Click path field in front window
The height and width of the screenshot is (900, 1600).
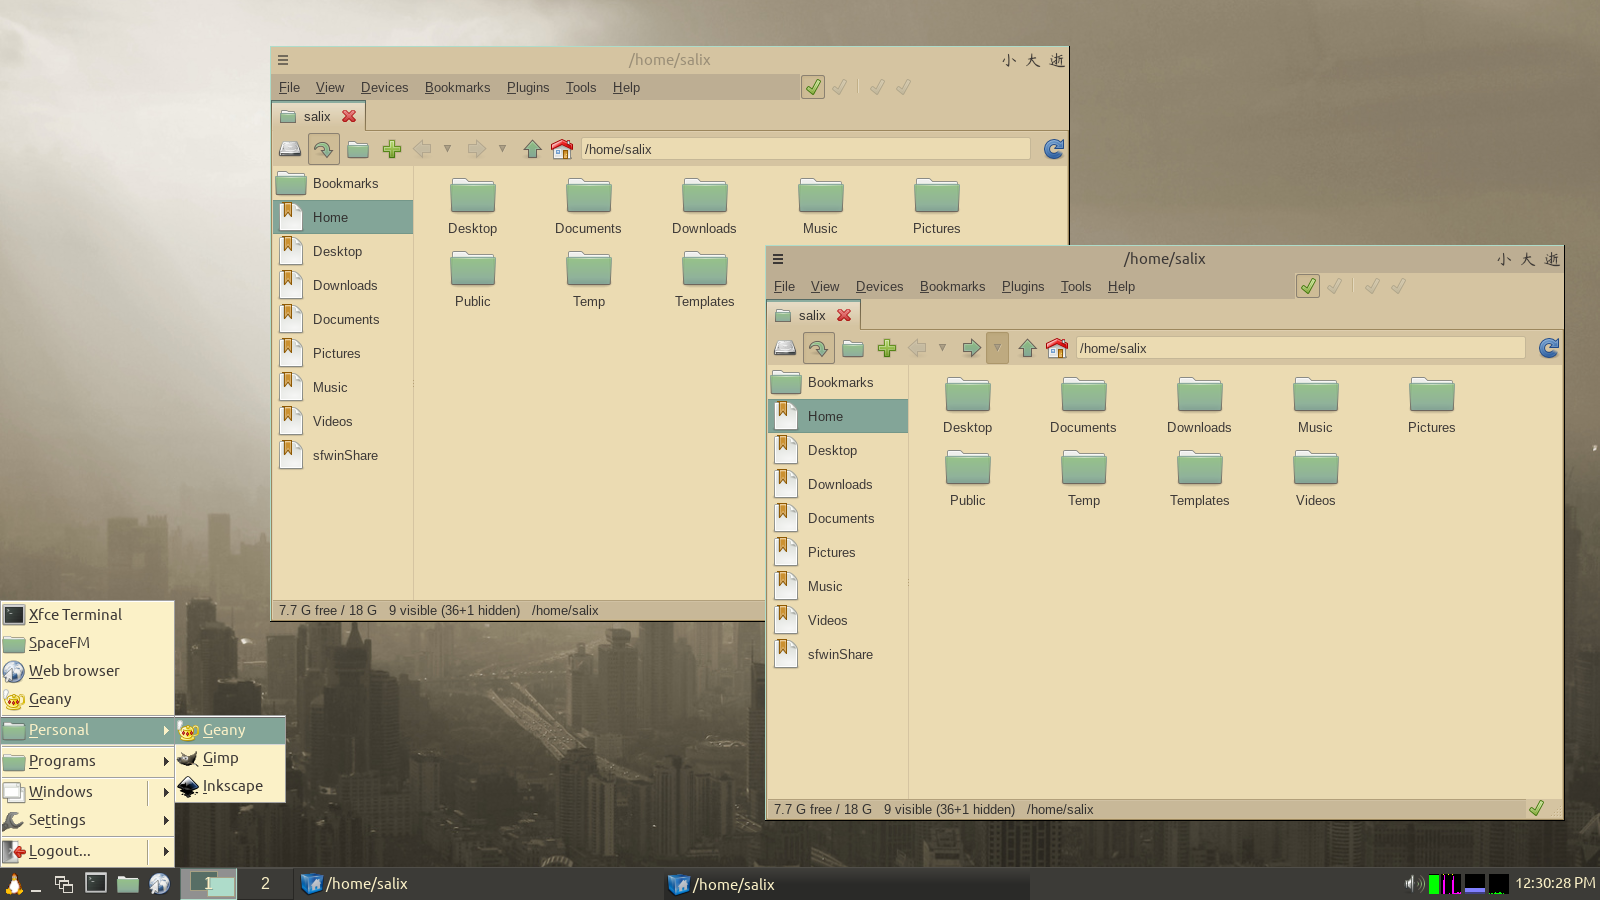(x=1300, y=348)
